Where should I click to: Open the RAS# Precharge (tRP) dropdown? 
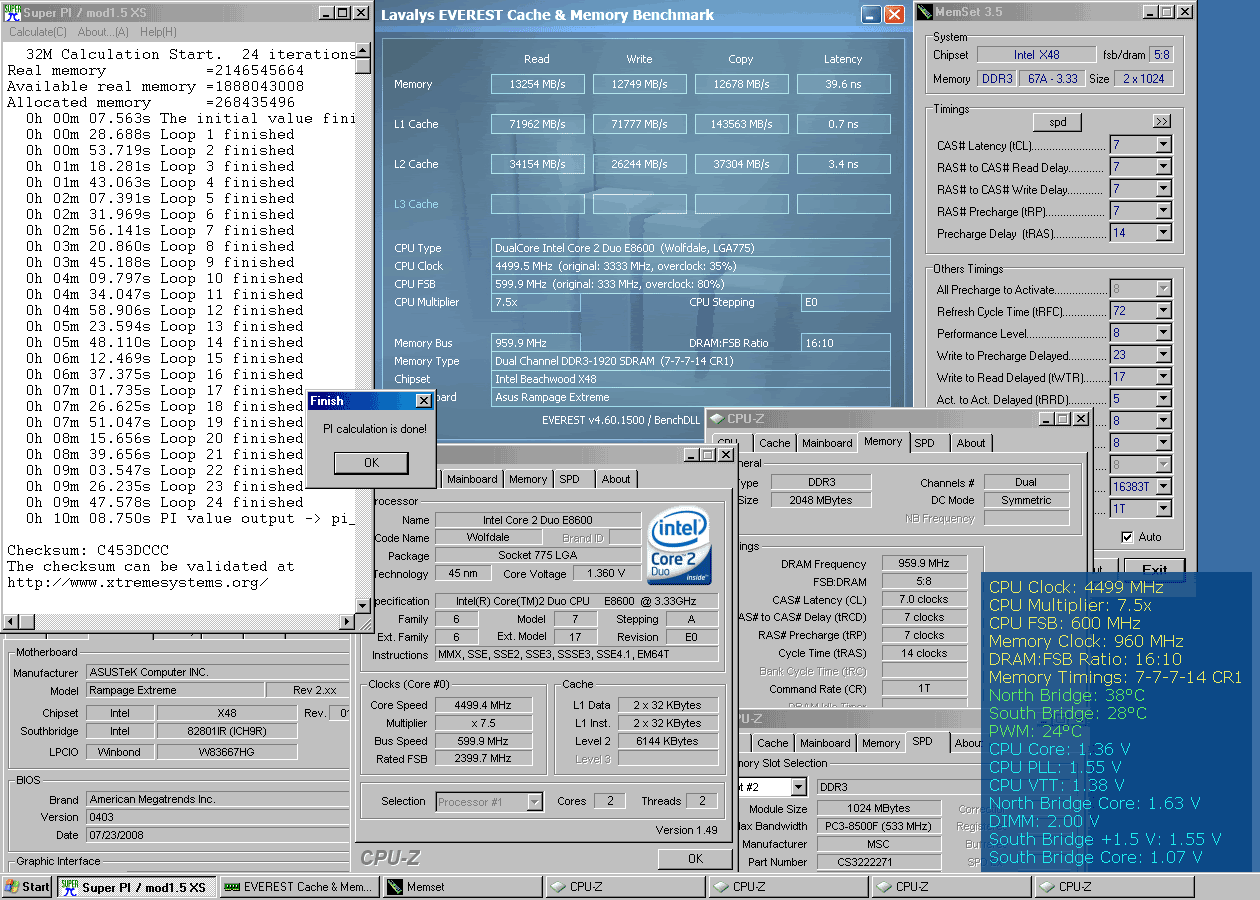click(x=1163, y=211)
